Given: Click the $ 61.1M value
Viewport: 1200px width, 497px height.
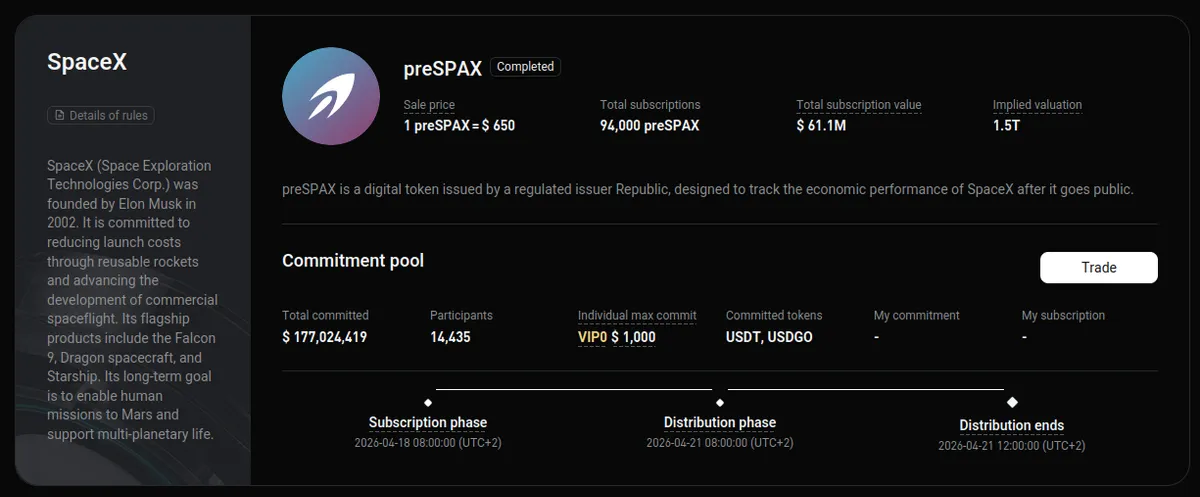Looking at the screenshot, I should (821, 126).
